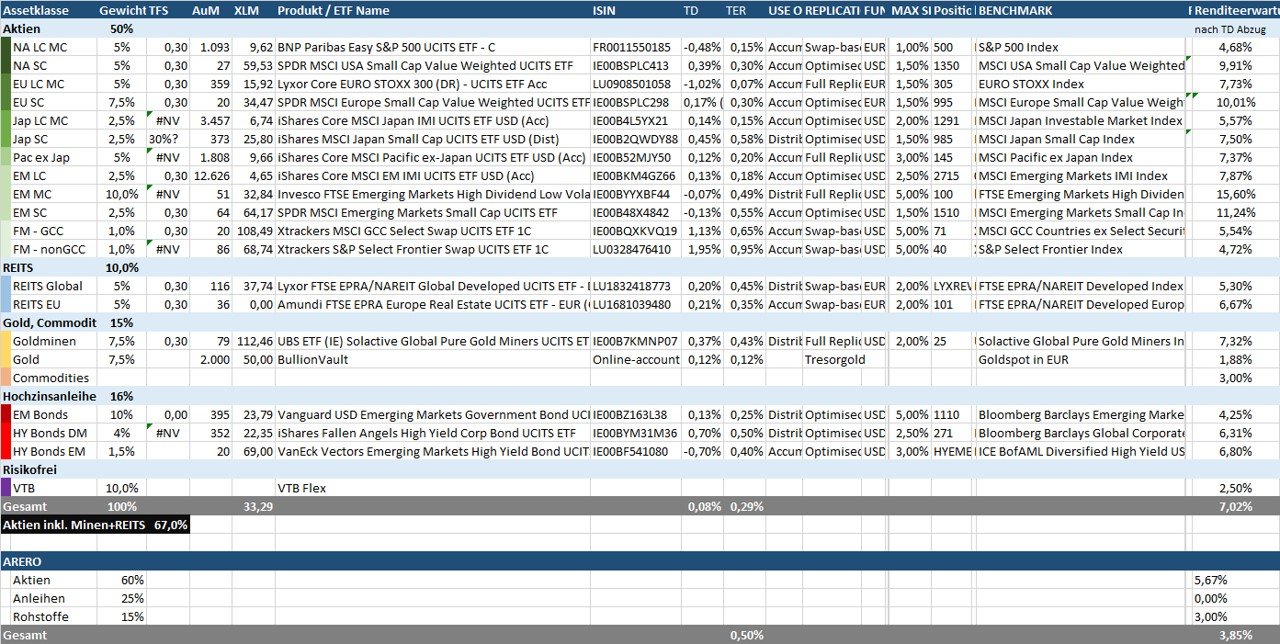Click the yellow color cell beside Goldminen

tap(6, 341)
